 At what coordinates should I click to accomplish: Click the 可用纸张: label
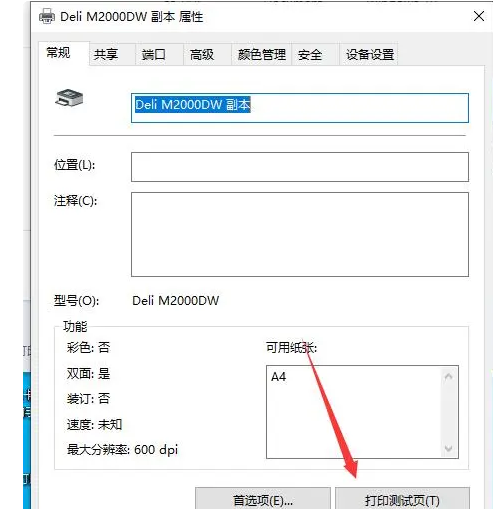(291, 348)
